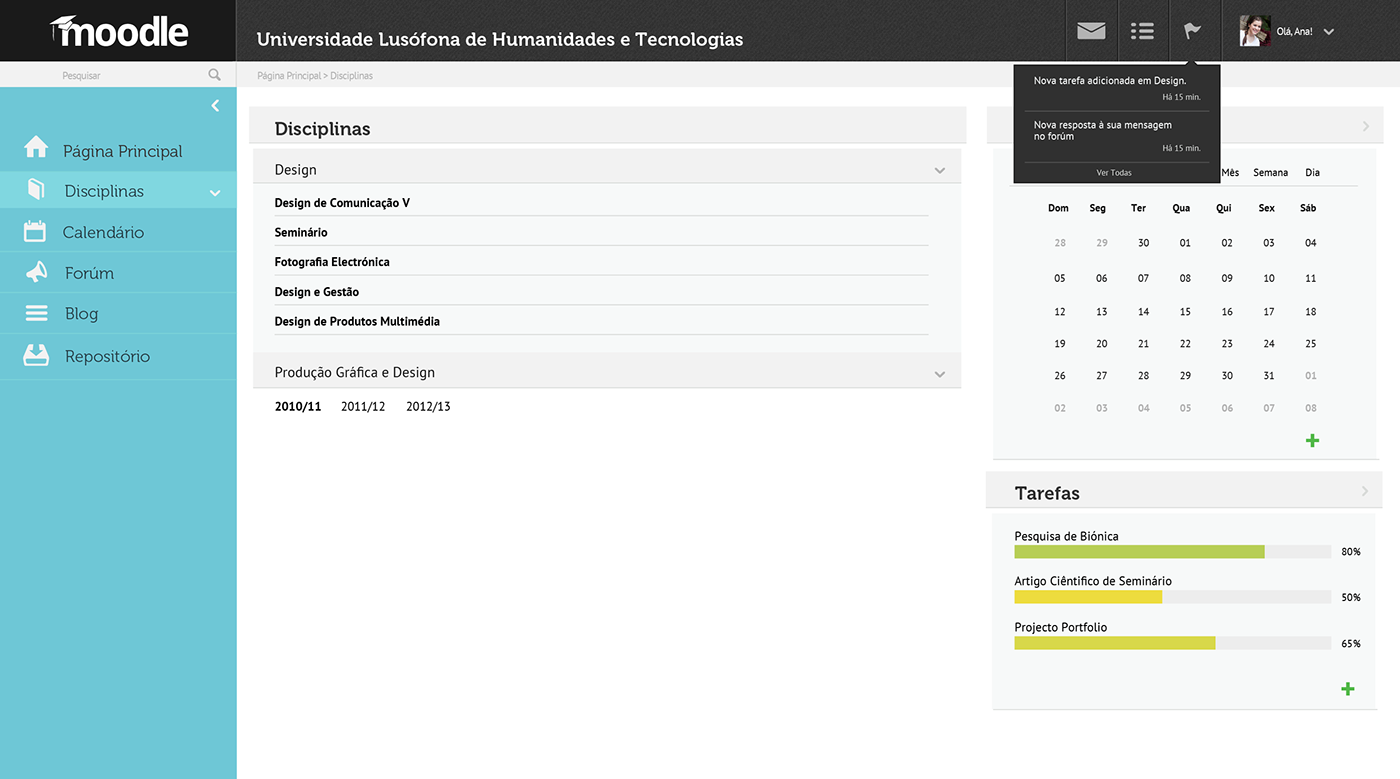Select the 2011/12 year tab
The width and height of the screenshot is (1400, 779).
[x=363, y=407]
